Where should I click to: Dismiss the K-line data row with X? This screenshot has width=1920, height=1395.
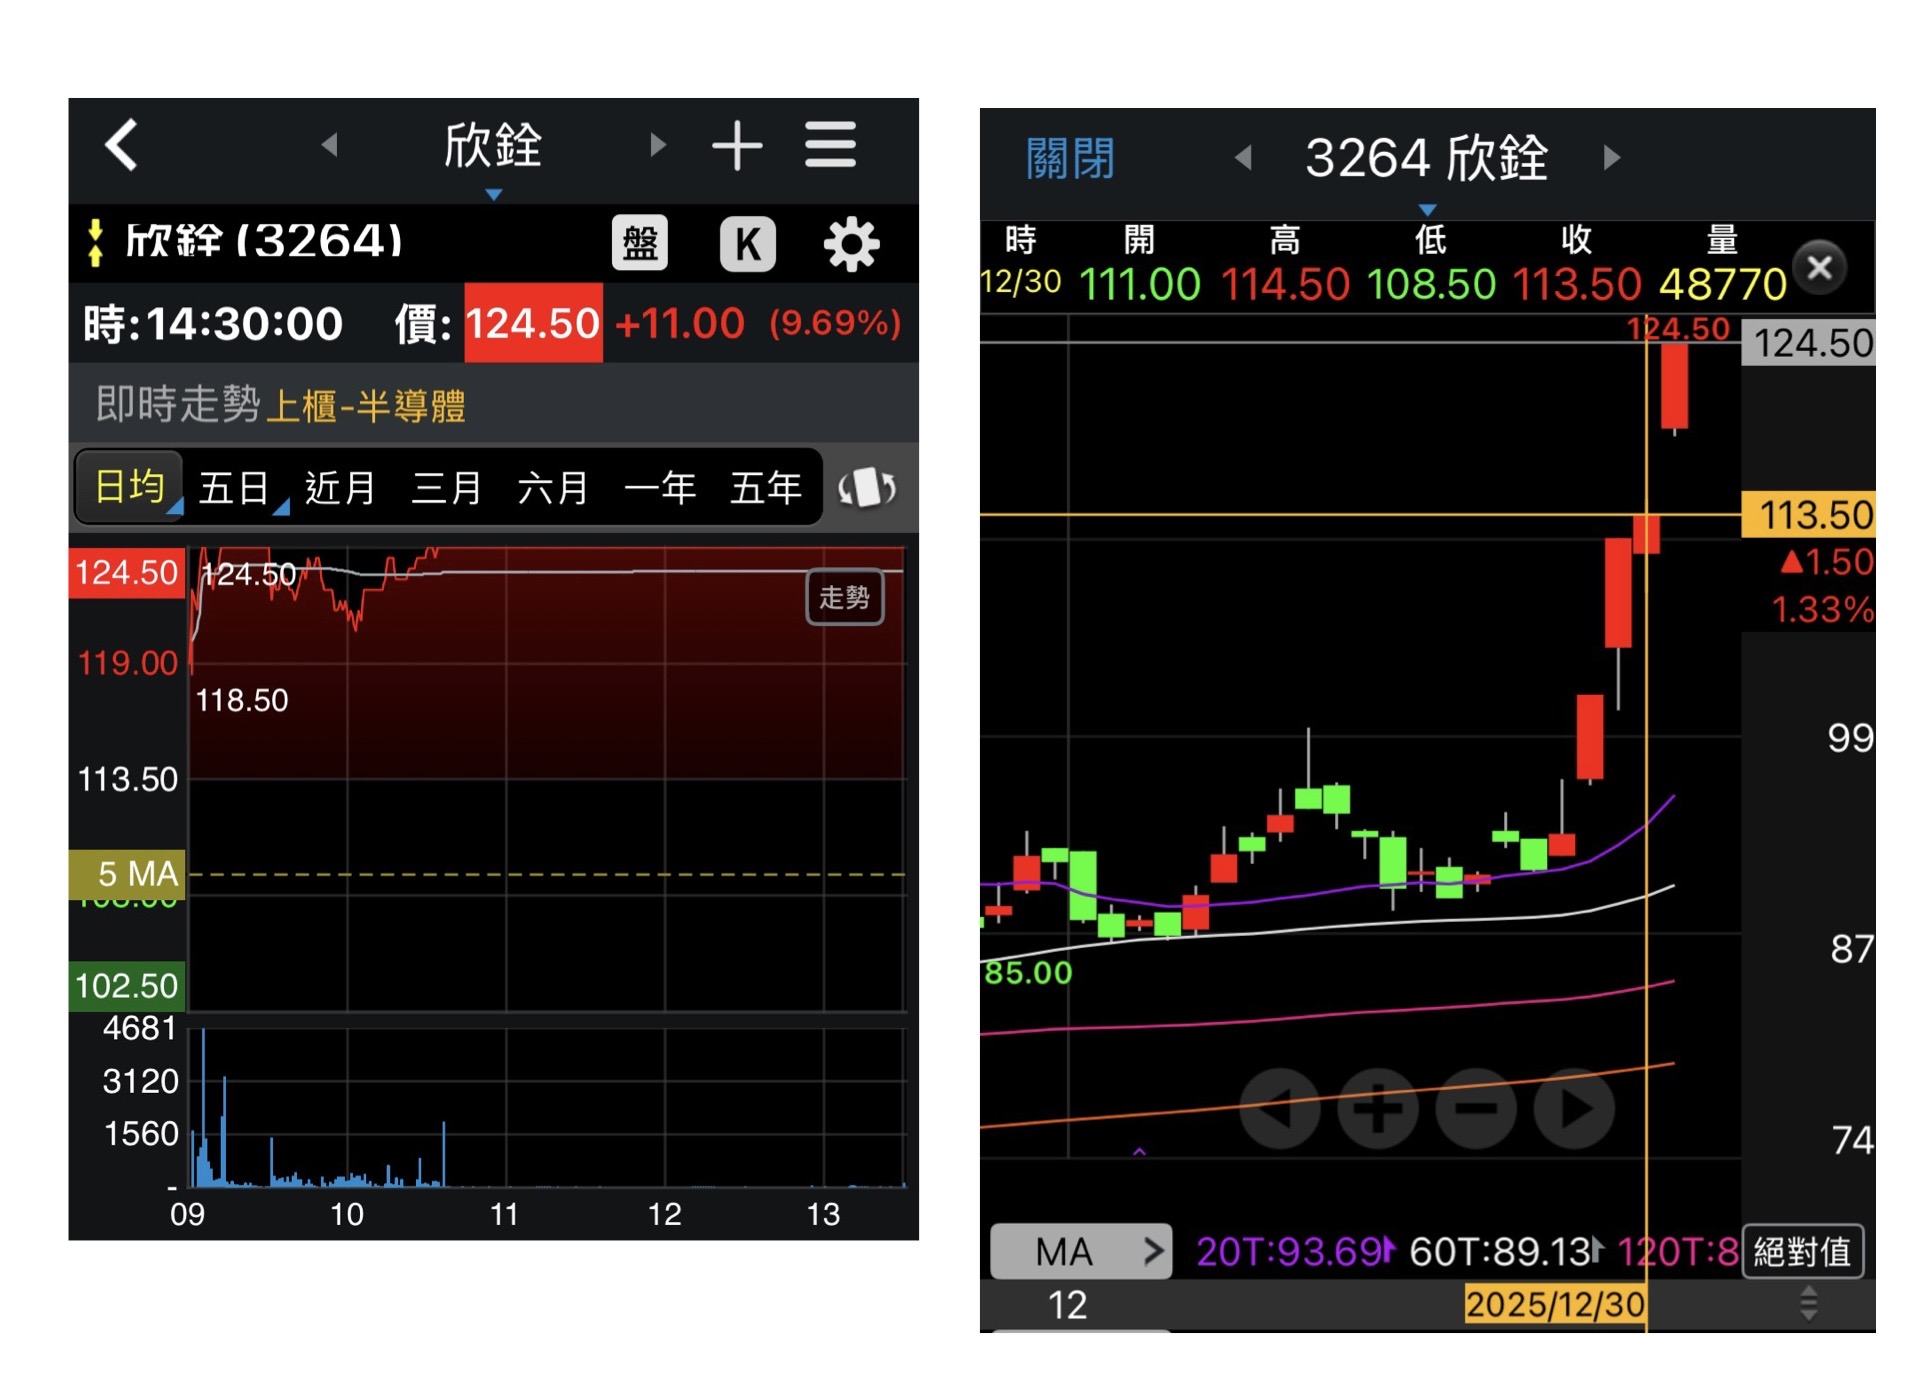(x=1819, y=267)
